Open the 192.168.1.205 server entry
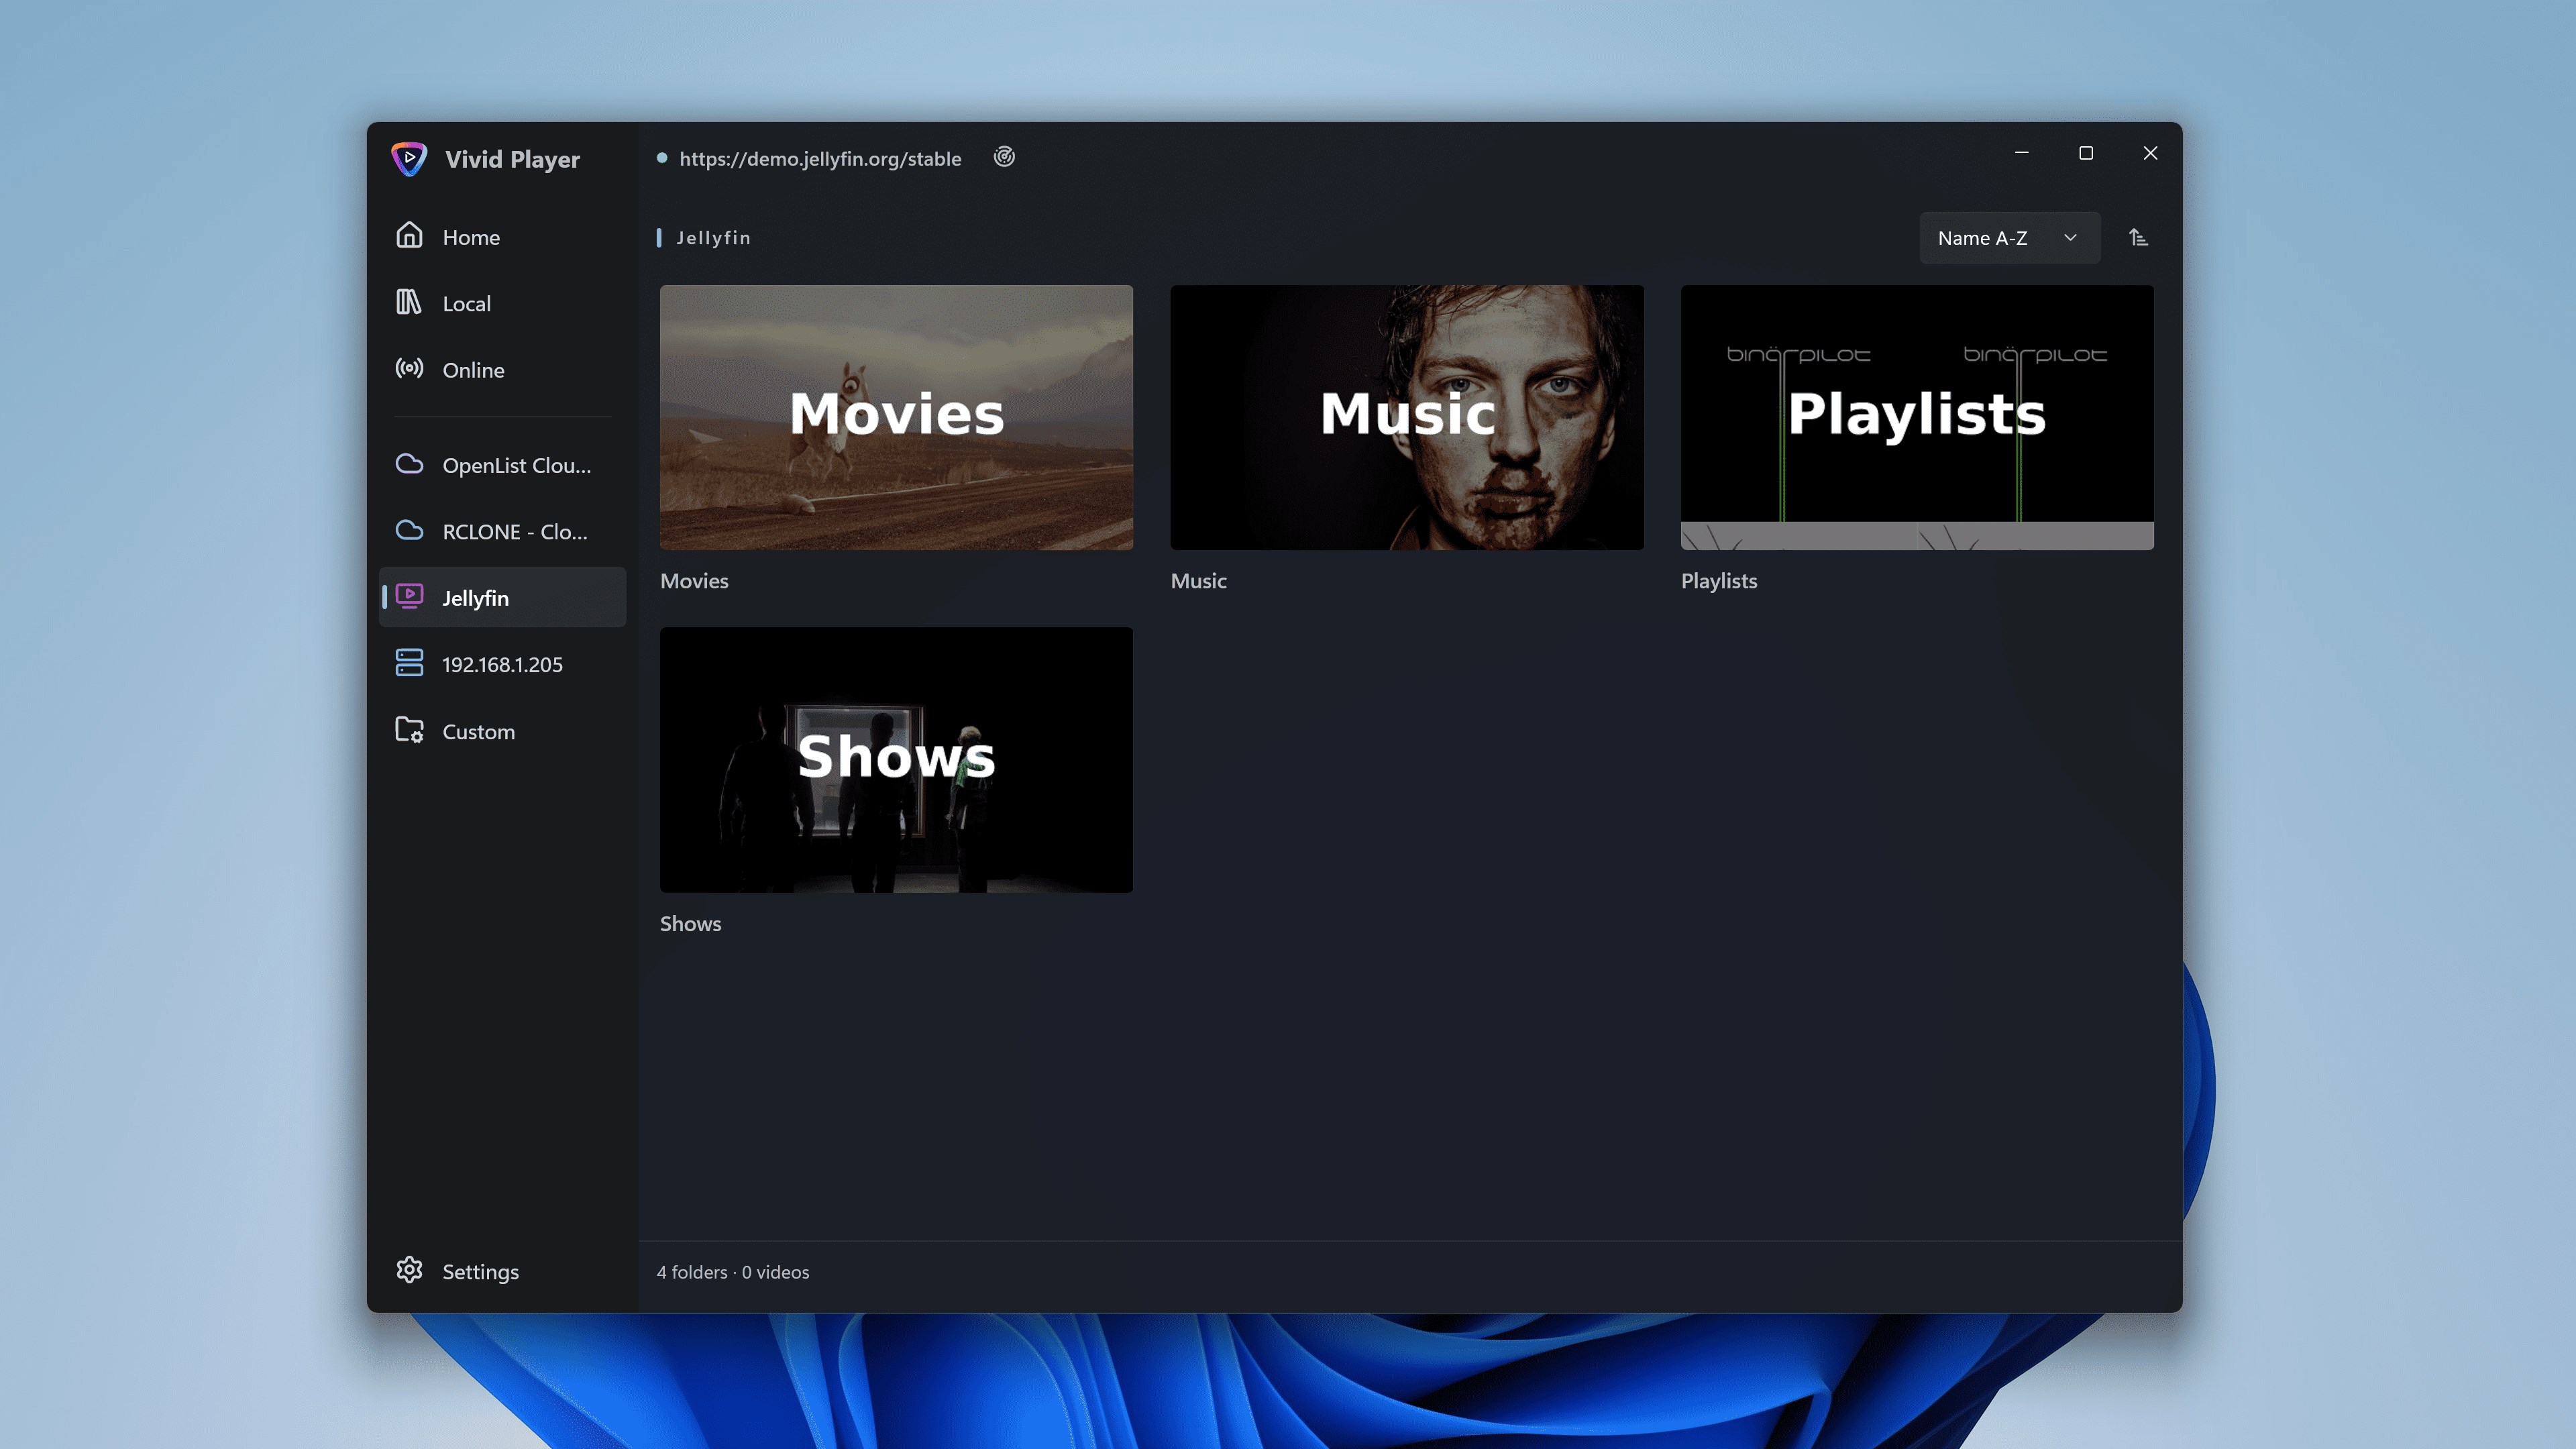Image resolution: width=2576 pixels, height=1449 pixels. click(503, 665)
